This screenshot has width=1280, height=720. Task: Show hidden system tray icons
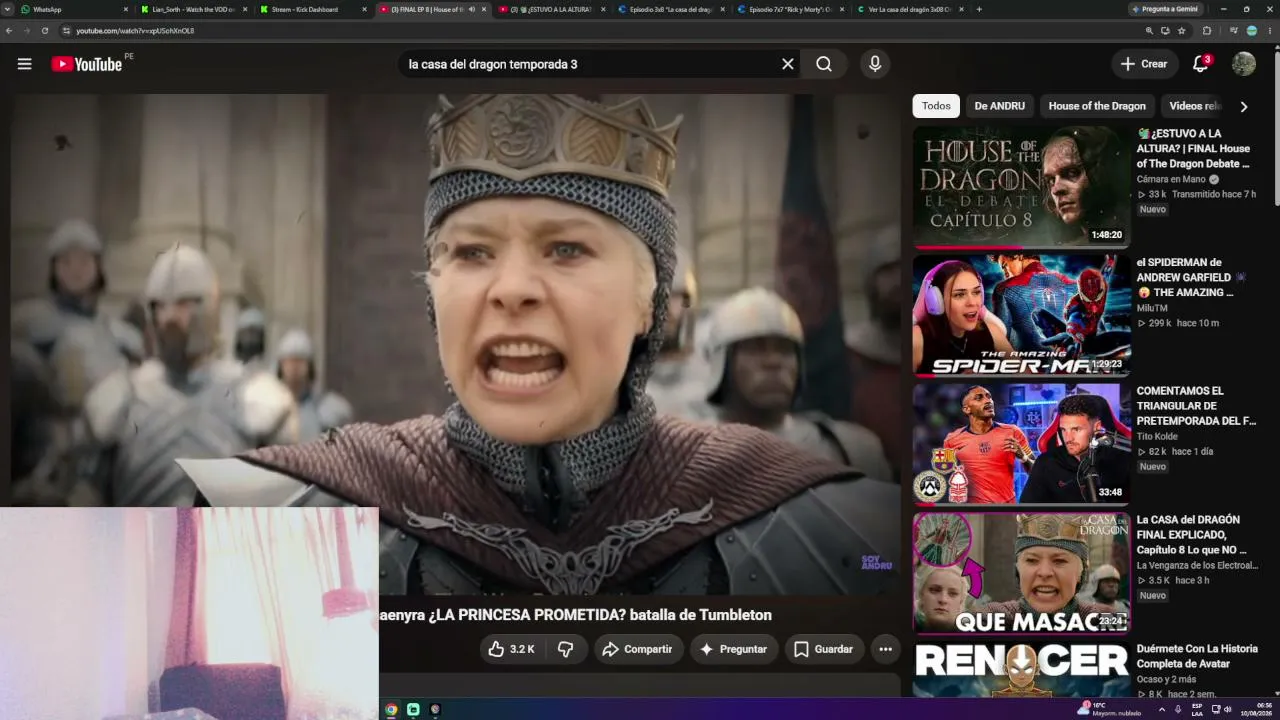pyautogui.click(x=1161, y=709)
